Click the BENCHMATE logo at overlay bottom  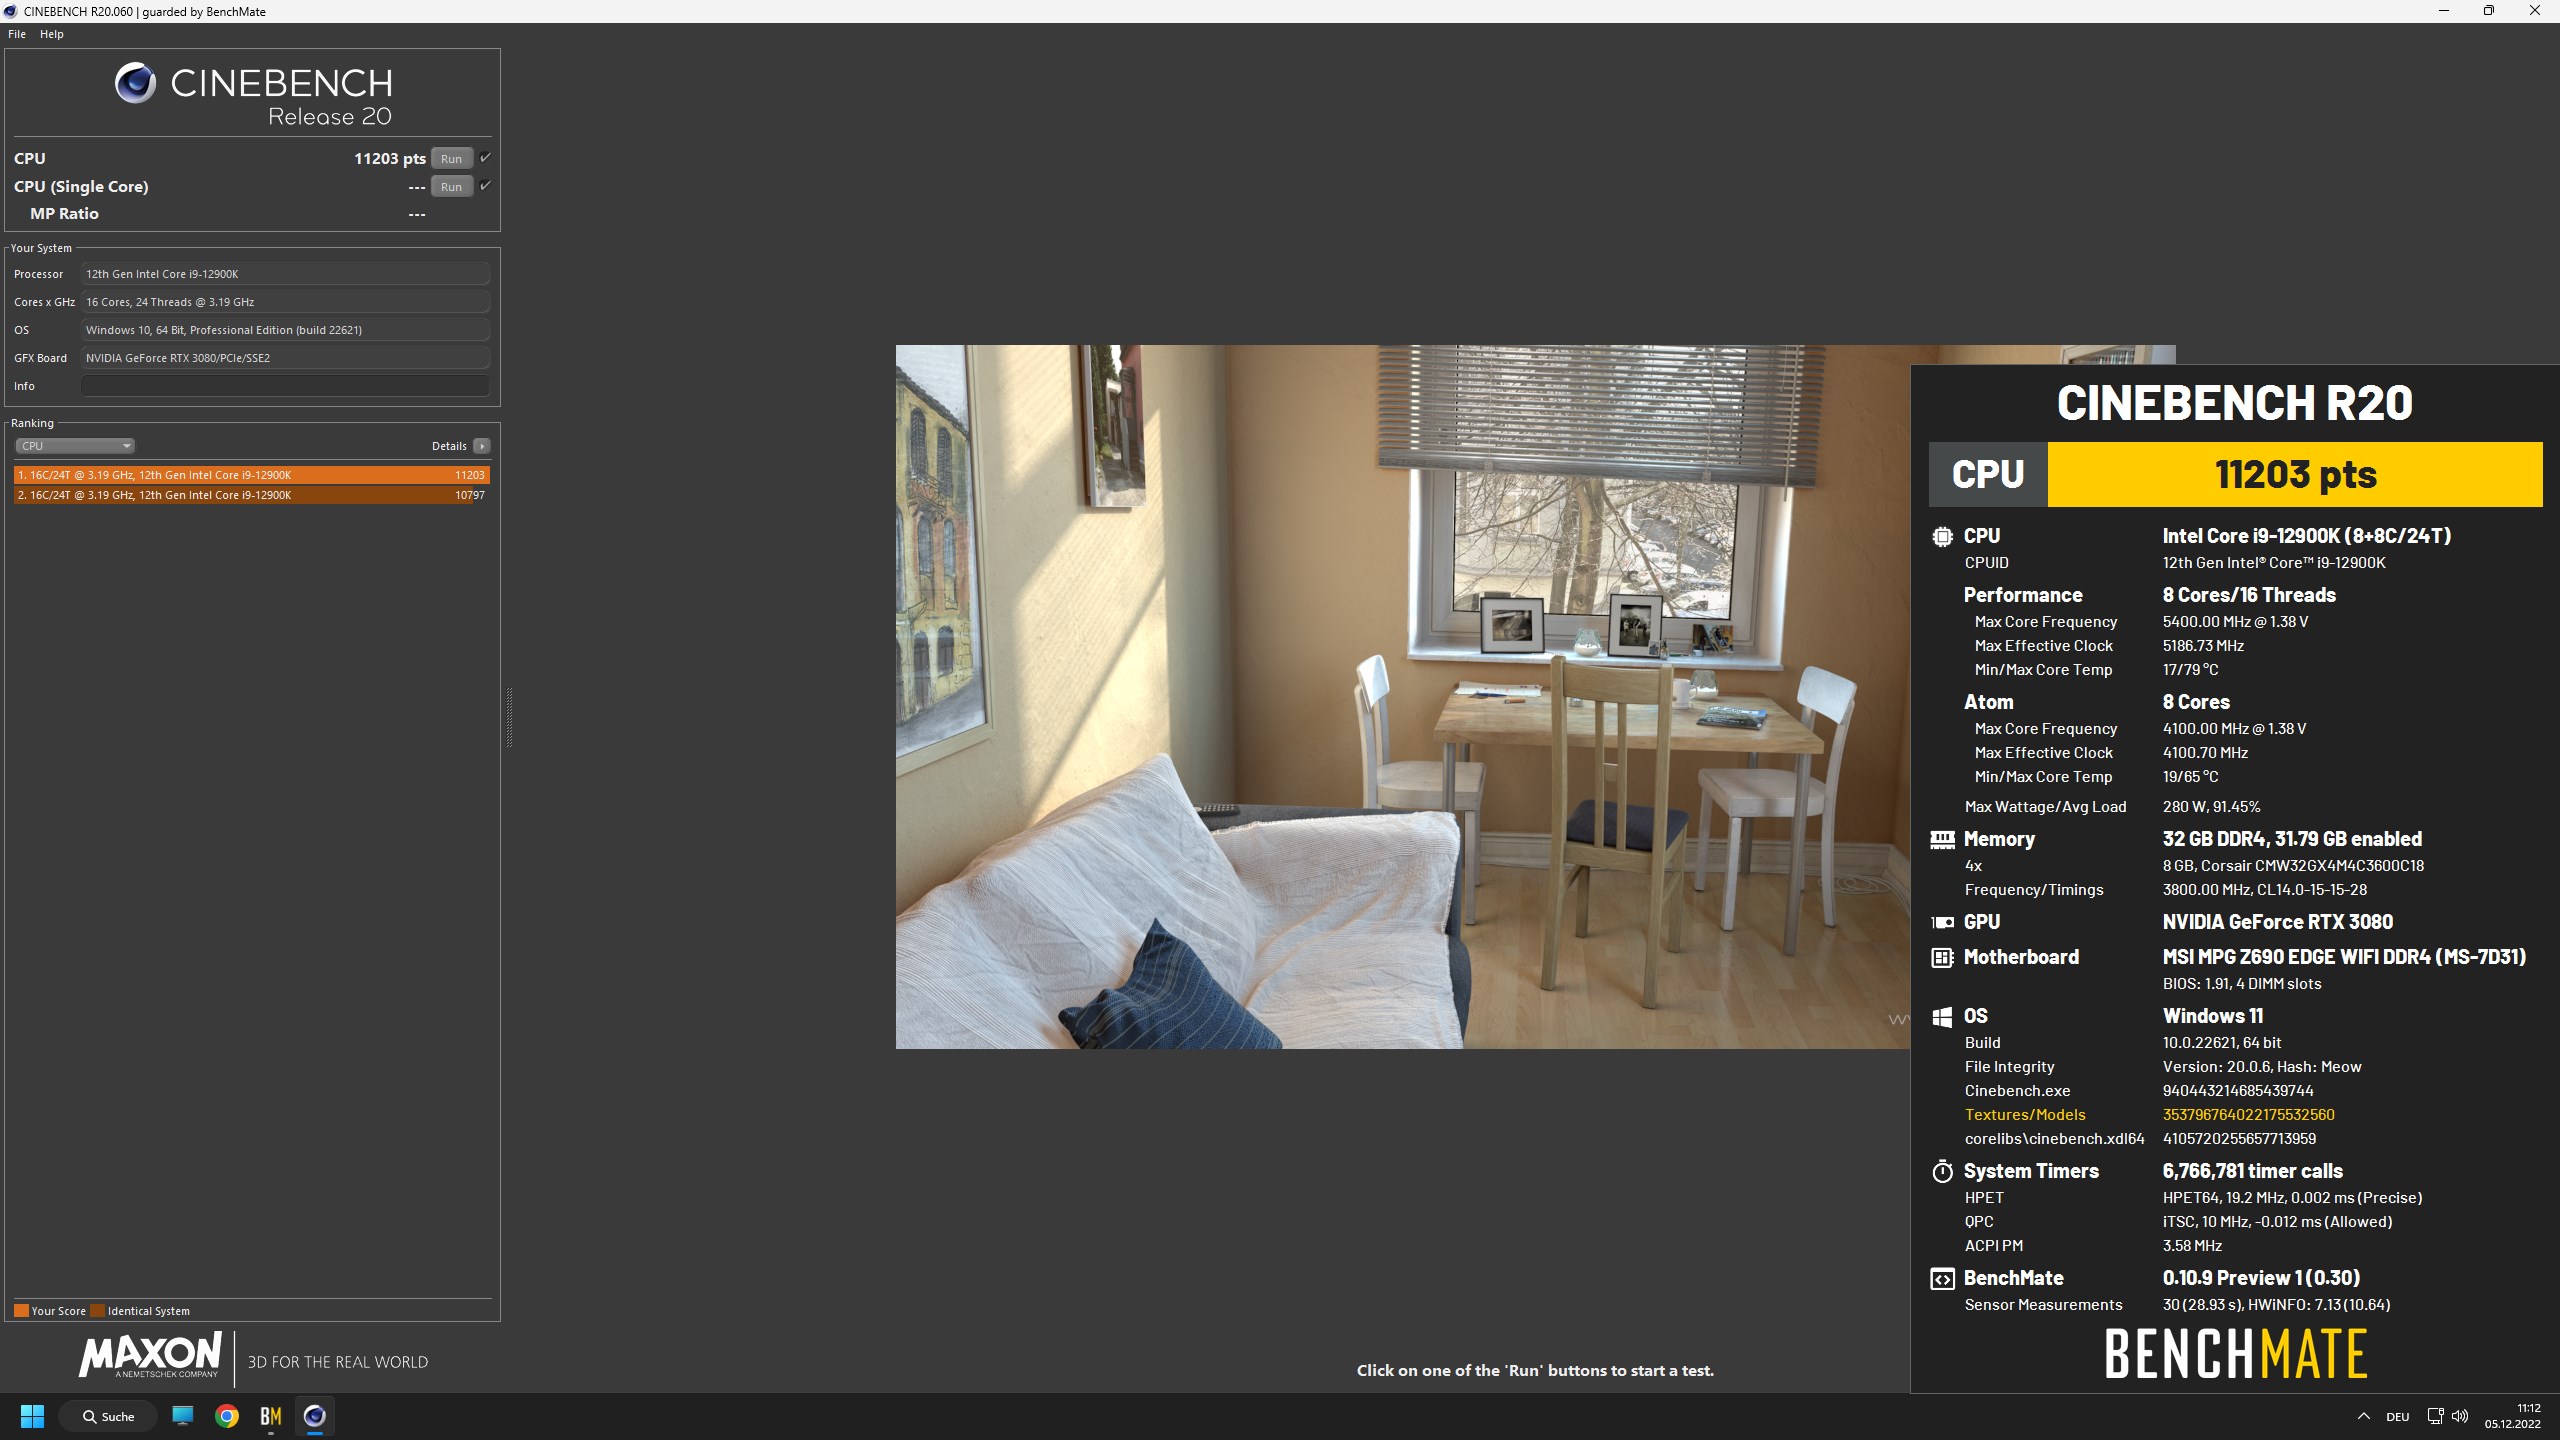click(x=2235, y=1354)
